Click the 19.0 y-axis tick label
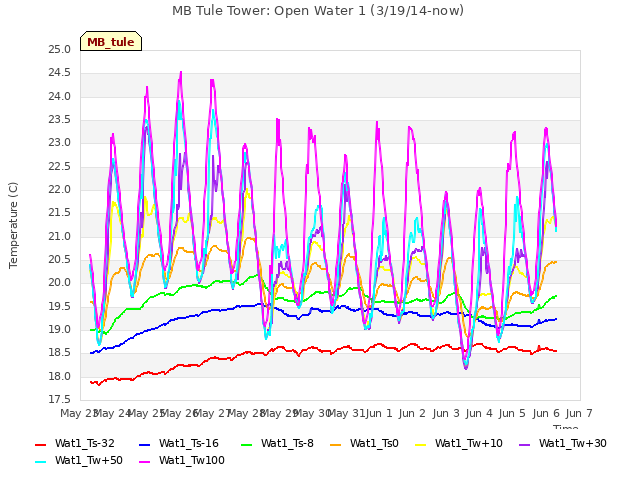The height and width of the screenshot is (480, 640). pyautogui.click(x=60, y=330)
